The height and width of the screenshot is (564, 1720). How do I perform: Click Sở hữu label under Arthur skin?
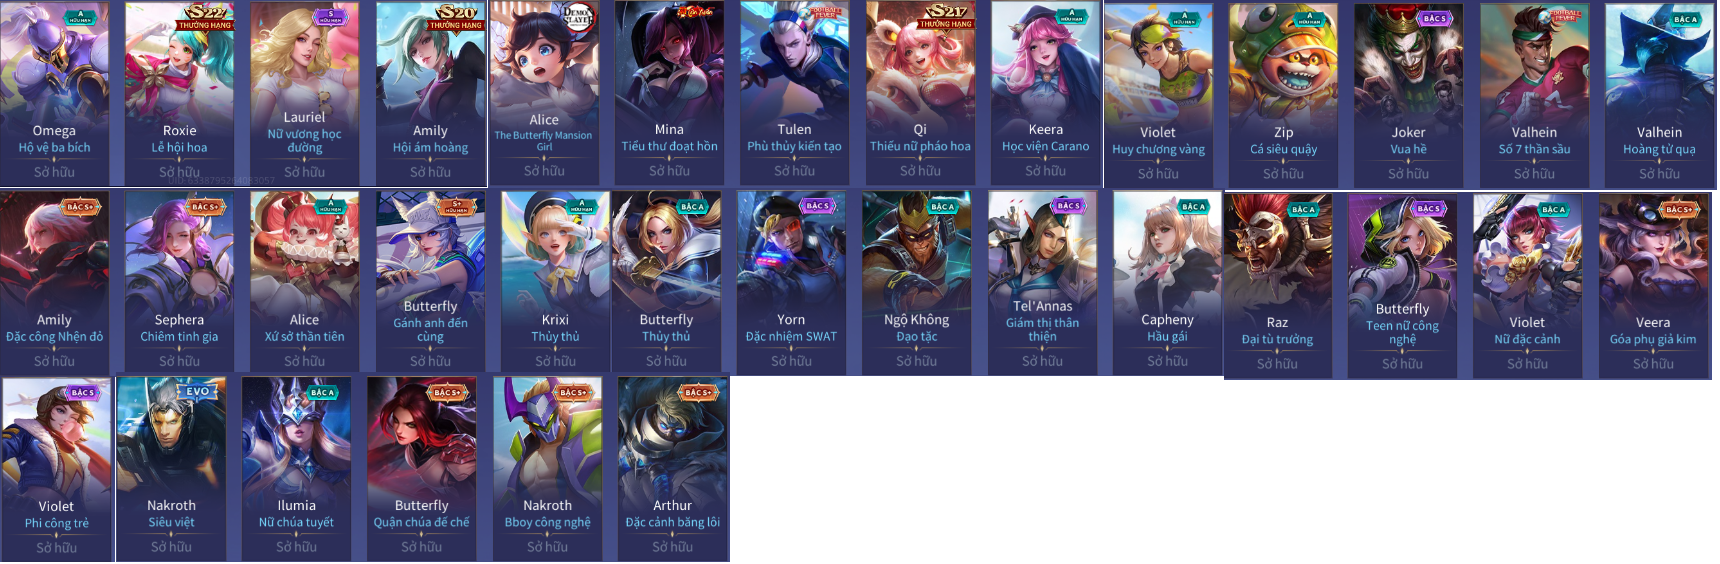click(x=673, y=547)
